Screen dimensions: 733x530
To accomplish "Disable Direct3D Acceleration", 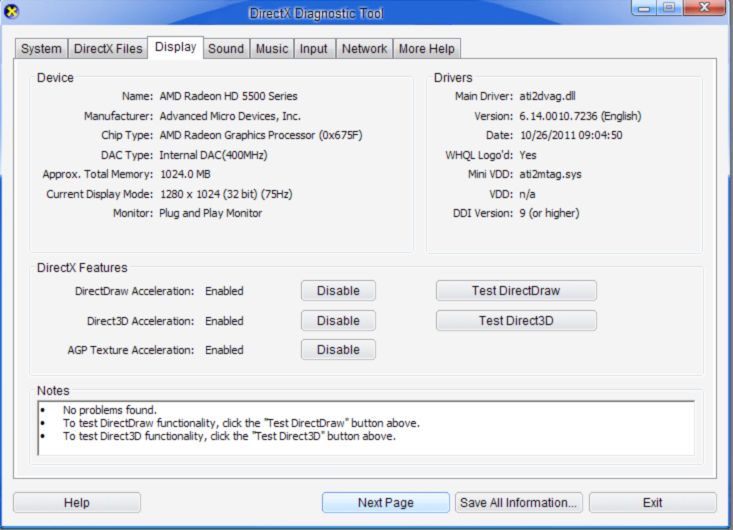I will (x=338, y=321).
